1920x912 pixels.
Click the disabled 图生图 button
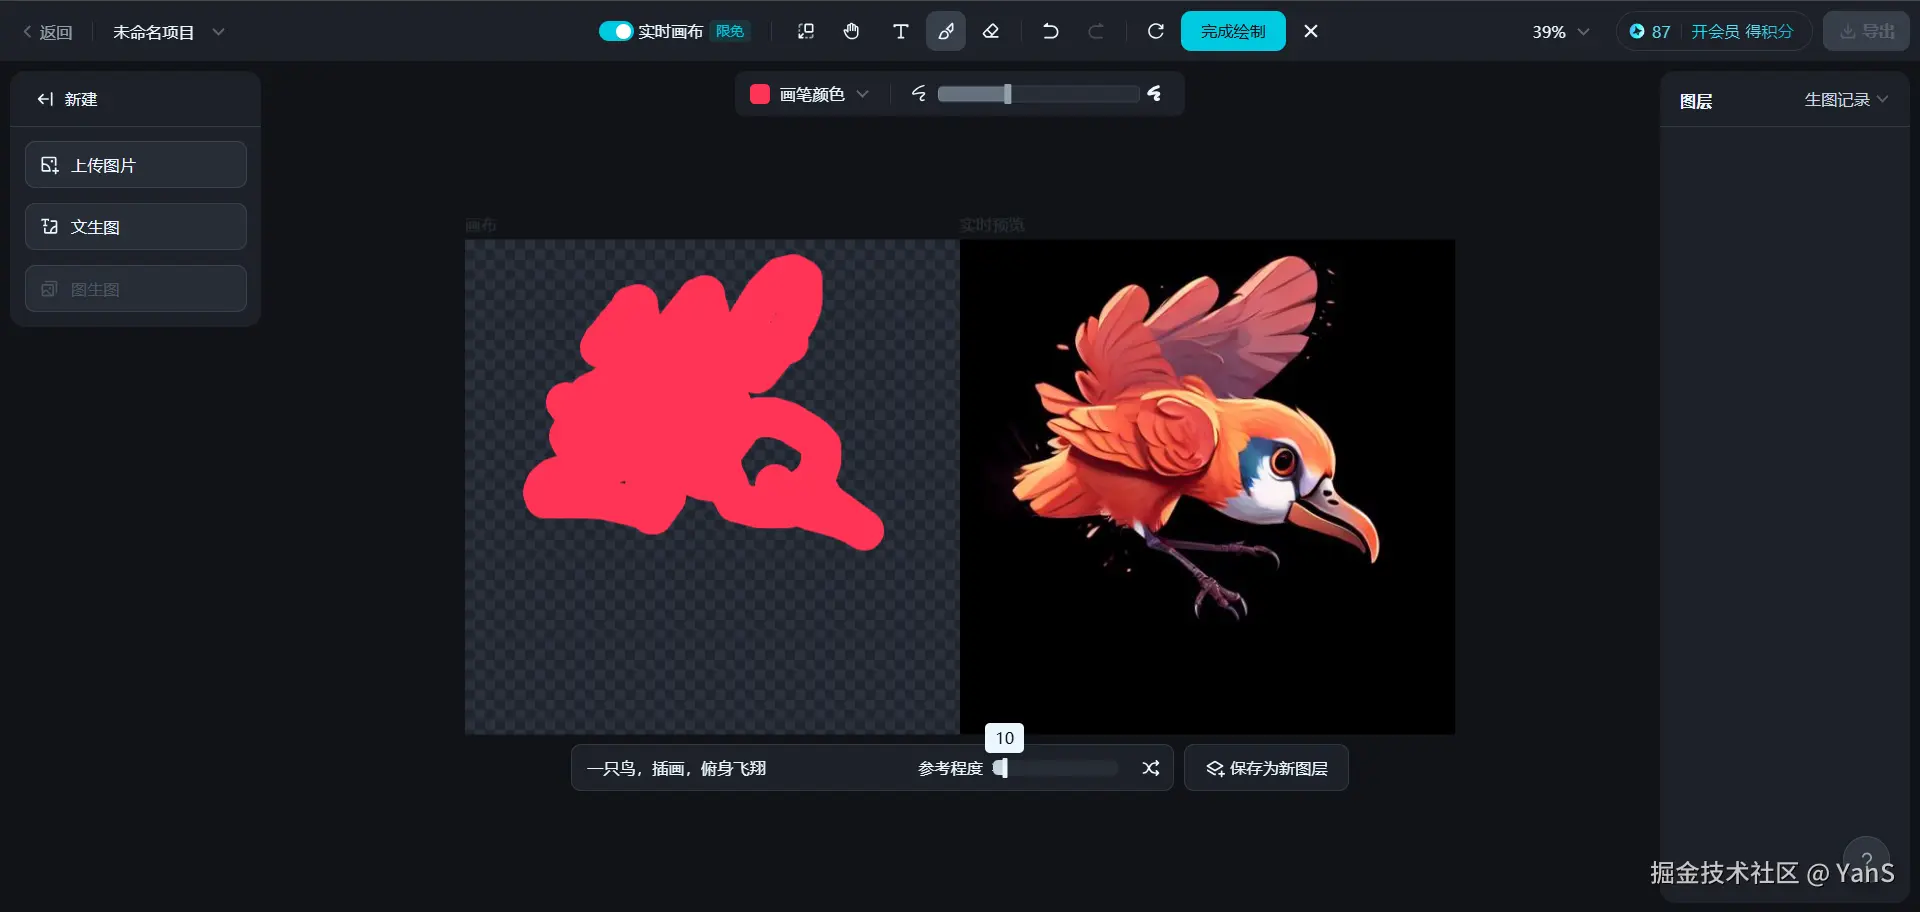(x=136, y=289)
